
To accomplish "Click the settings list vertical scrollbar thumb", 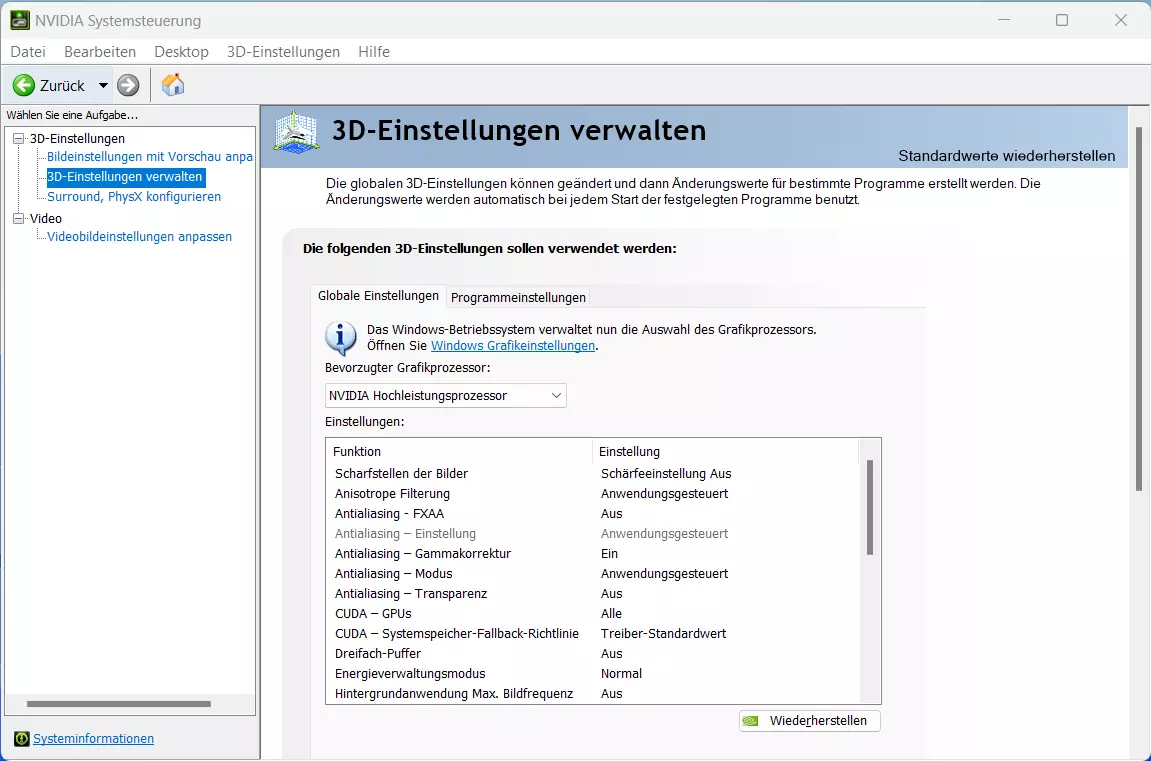I will coord(870,507).
